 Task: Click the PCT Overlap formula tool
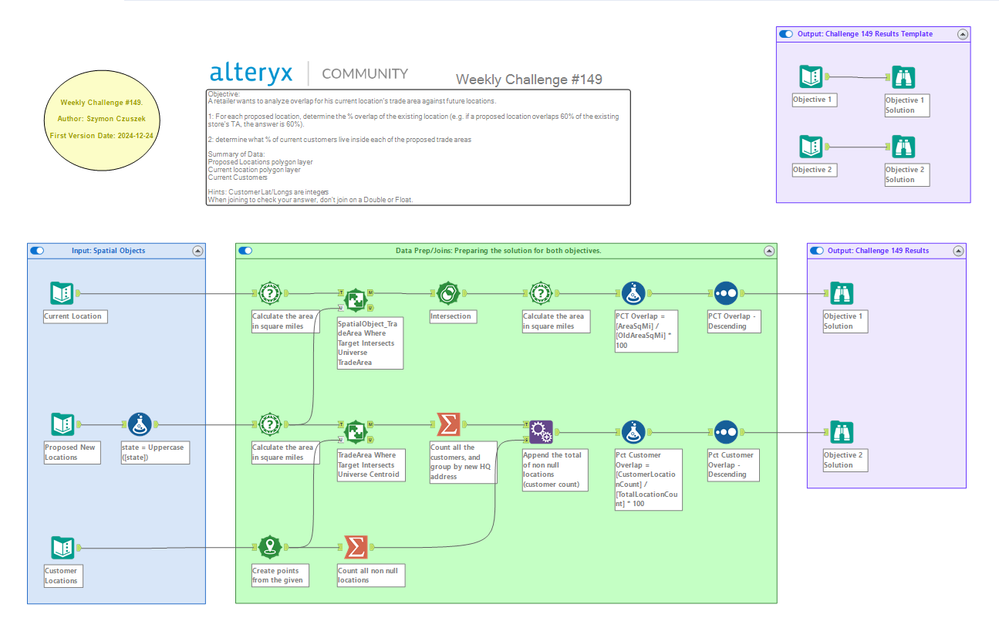coord(633,293)
